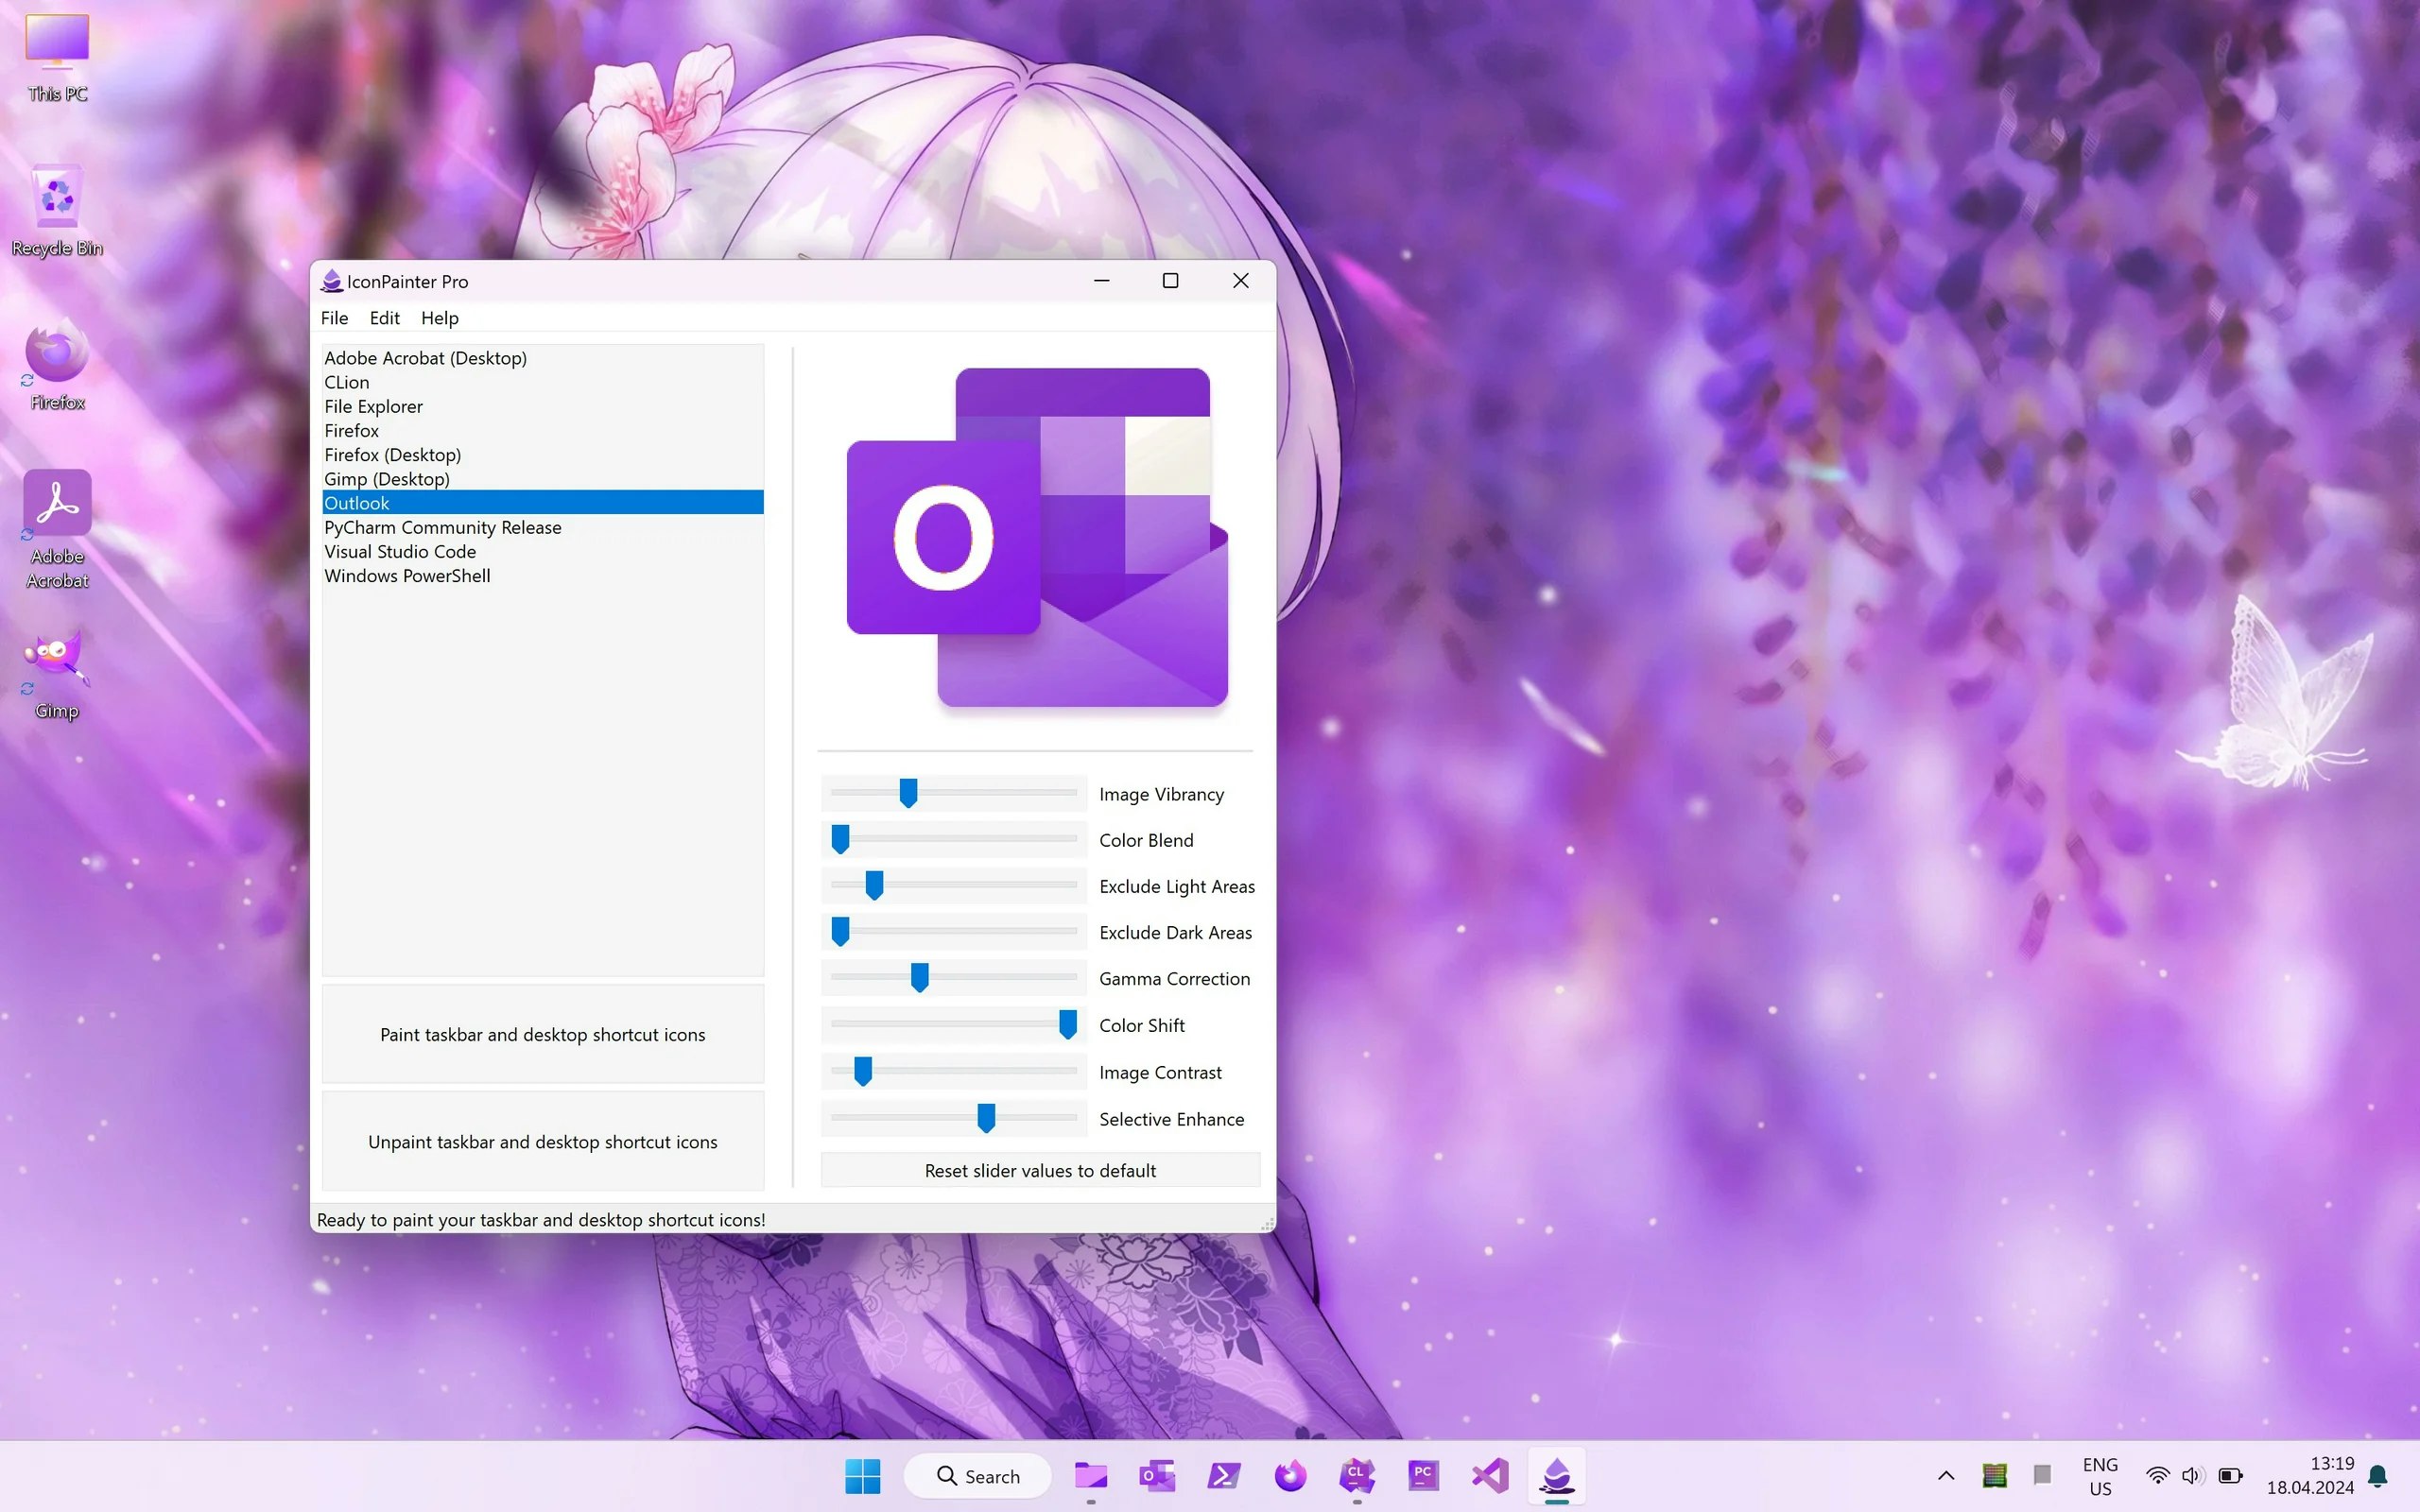This screenshot has width=2420, height=1512.
Task: Show hidden system tray icons
Action: coord(1946,1476)
